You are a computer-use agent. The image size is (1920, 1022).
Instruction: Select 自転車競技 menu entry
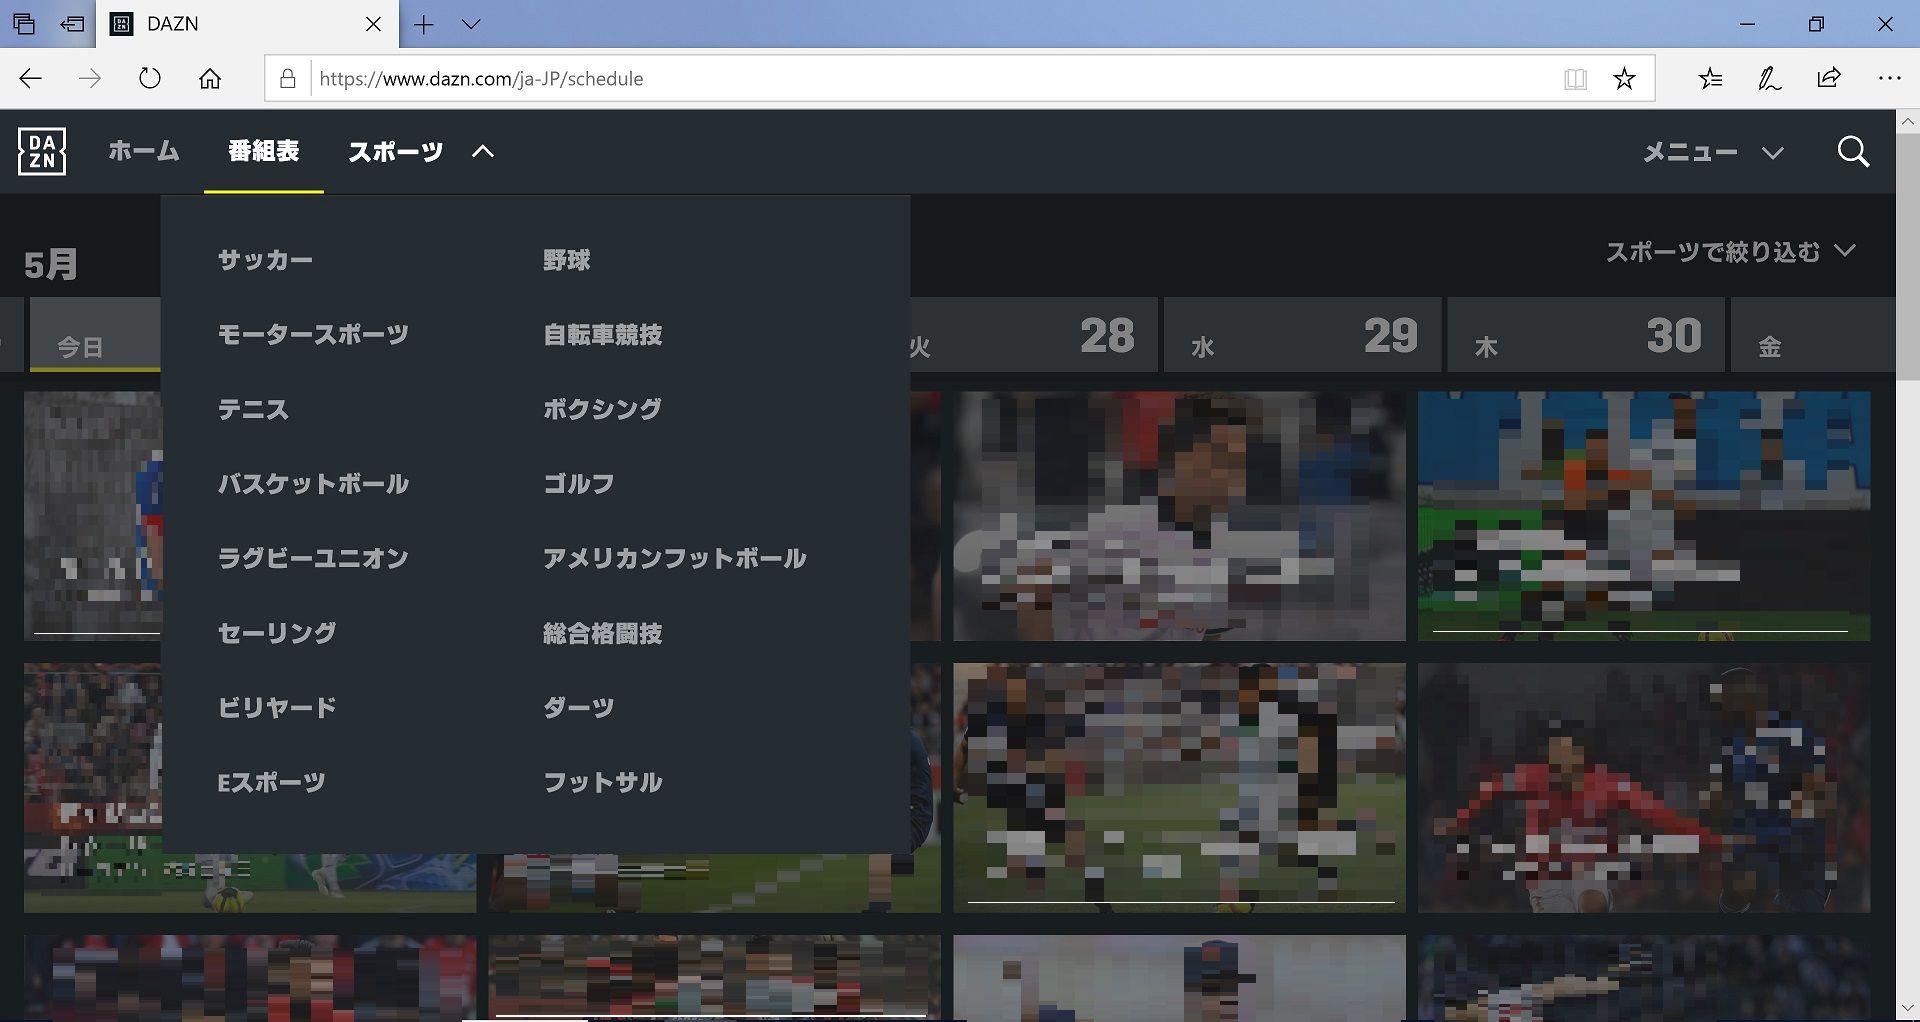(603, 334)
